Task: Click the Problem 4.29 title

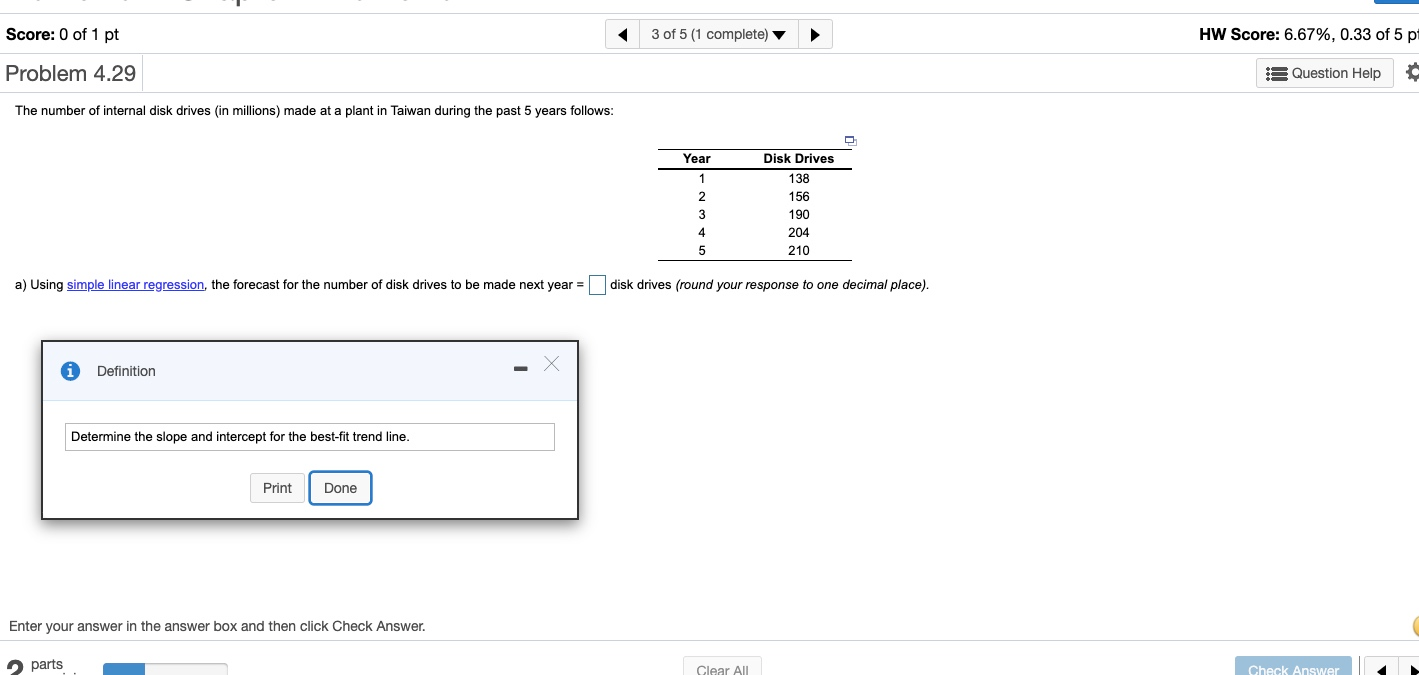Action: tap(71, 73)
